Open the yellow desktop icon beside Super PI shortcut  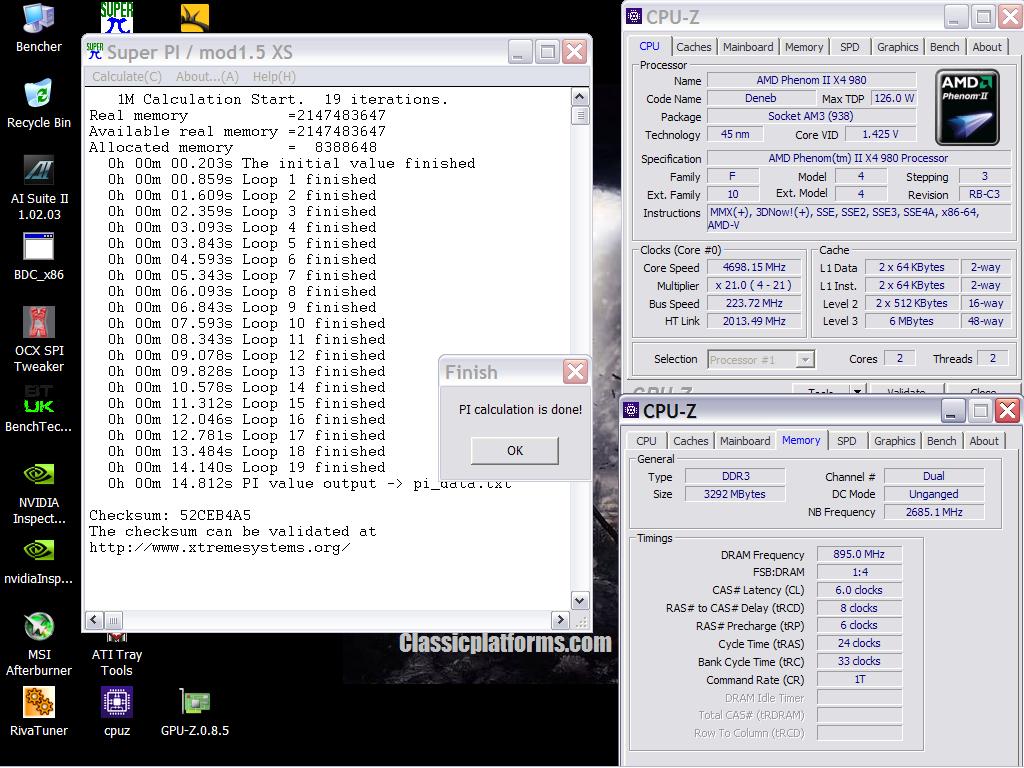pos(195,18)
